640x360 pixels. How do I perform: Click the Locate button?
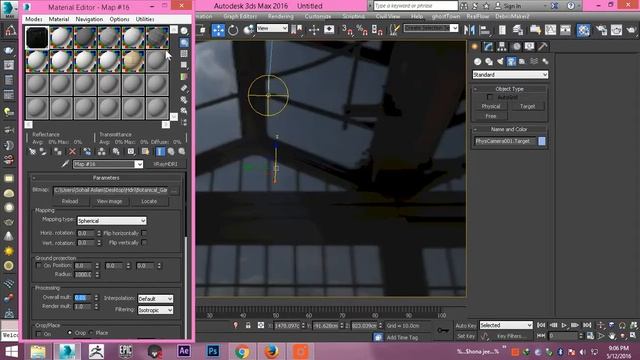point(149,202)
